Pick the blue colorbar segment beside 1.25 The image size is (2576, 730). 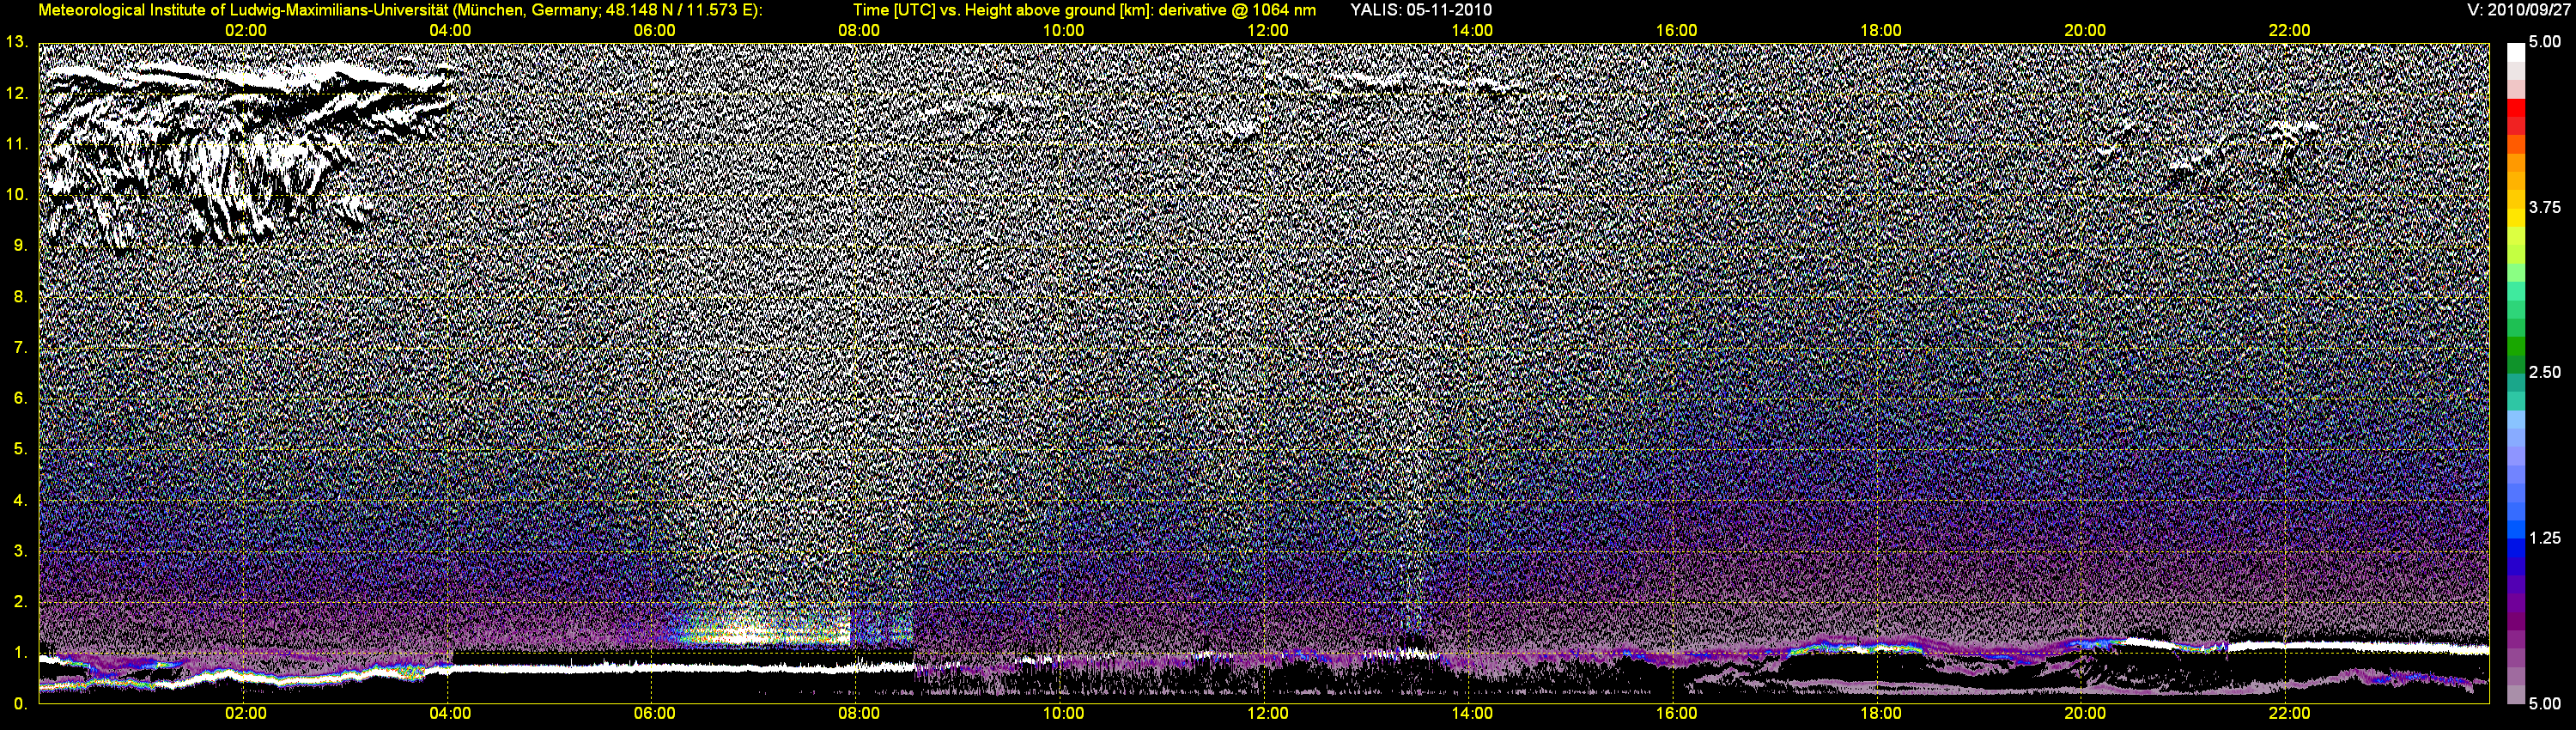pos(2515,545)
